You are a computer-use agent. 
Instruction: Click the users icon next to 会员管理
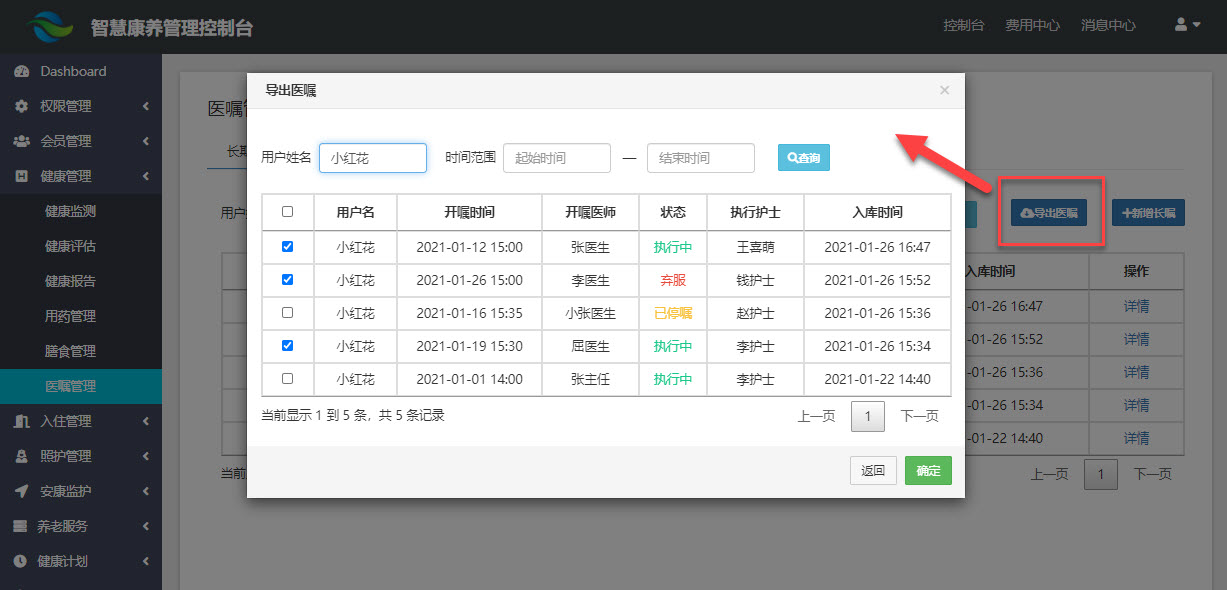click(20, 141)
